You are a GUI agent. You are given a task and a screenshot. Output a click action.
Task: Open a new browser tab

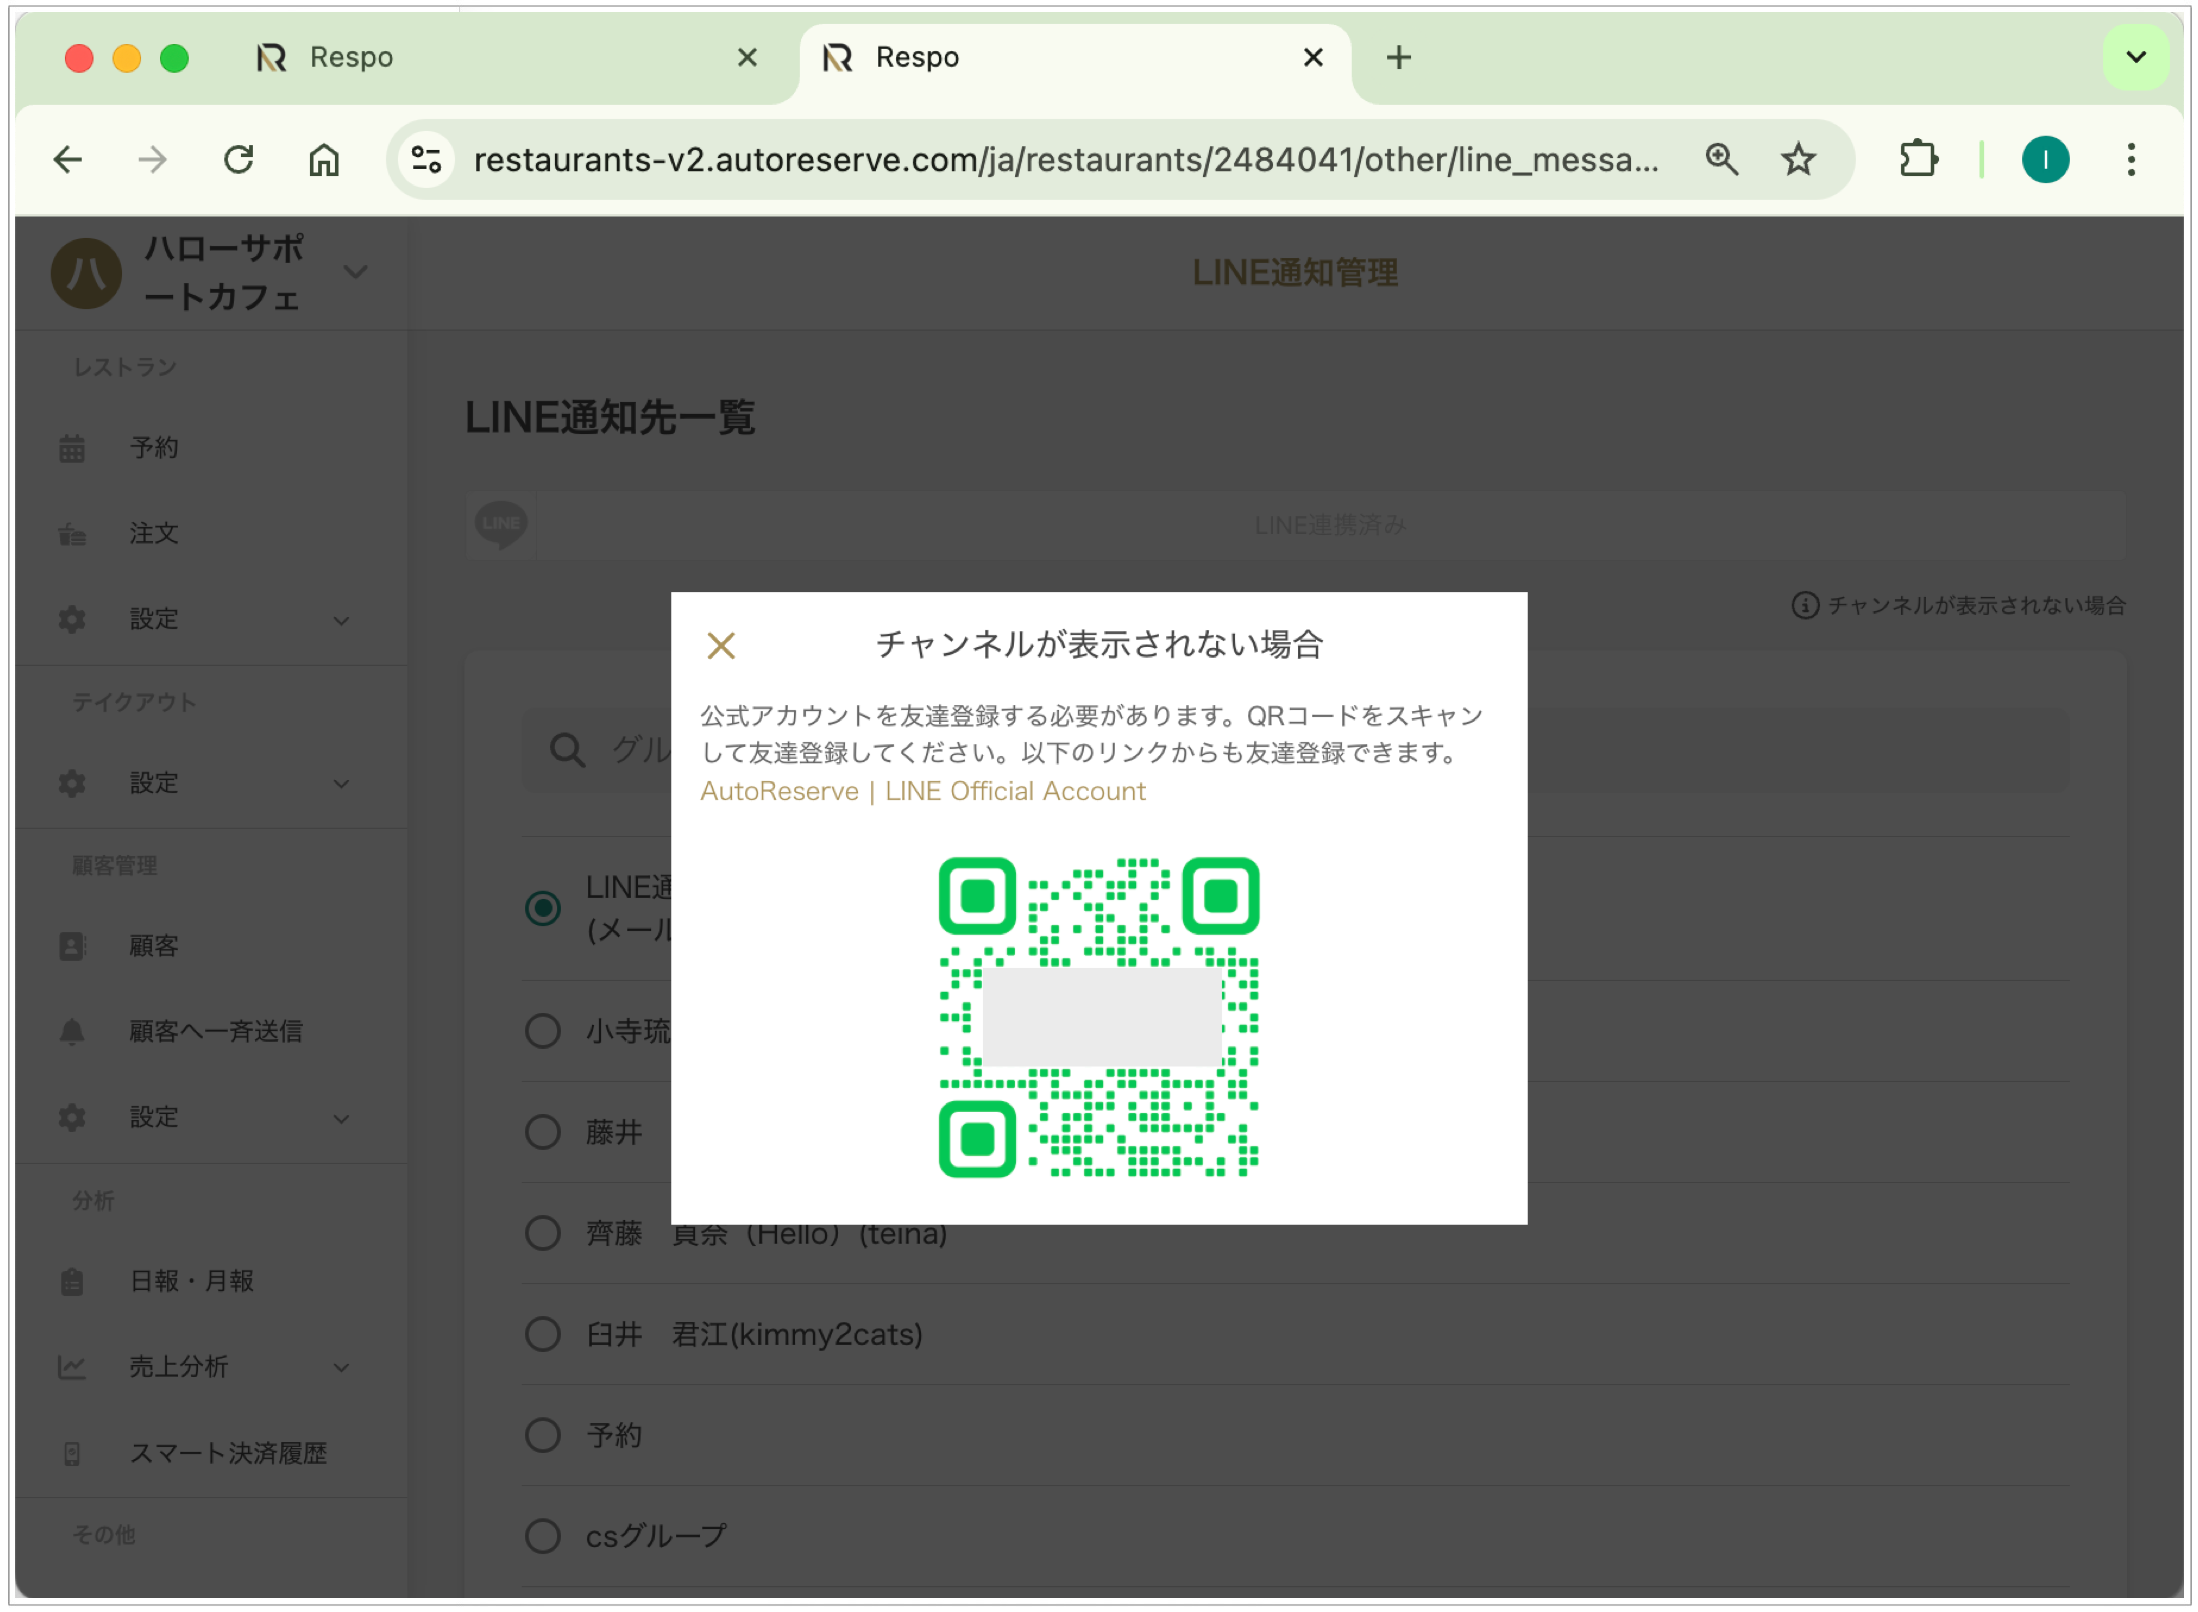point(1398,57)
